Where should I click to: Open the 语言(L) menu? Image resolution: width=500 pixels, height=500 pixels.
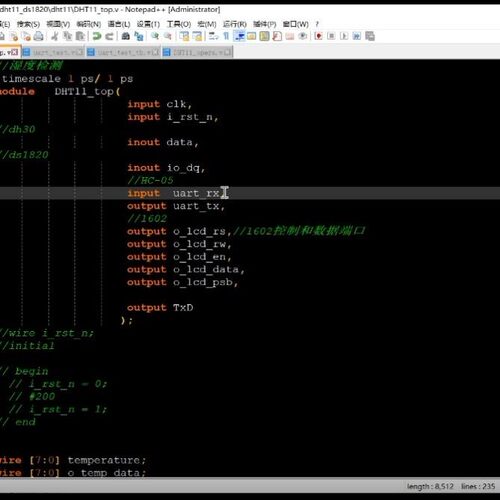tap(119, 24)
